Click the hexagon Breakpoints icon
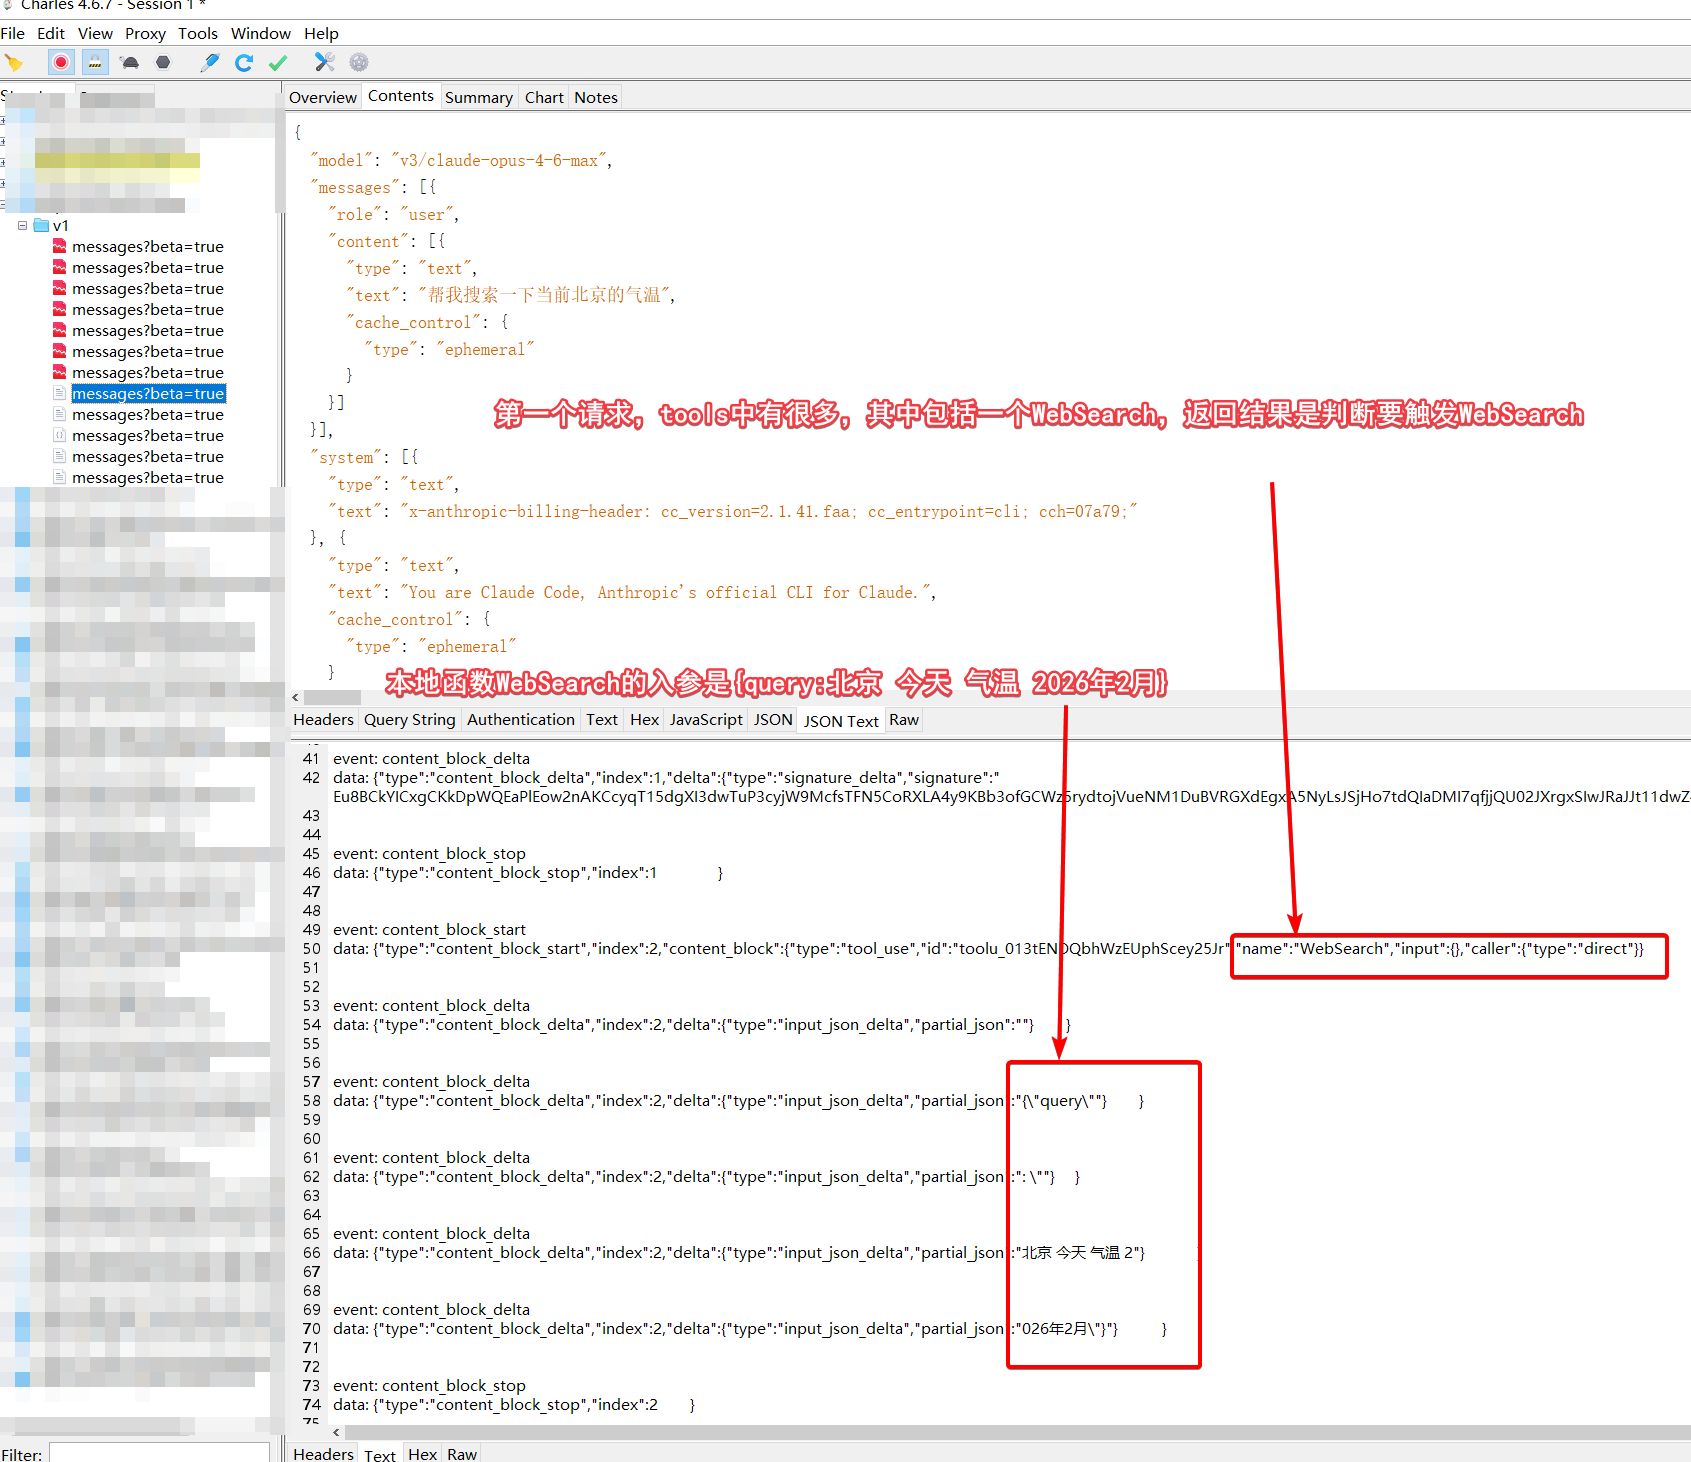 [x=163, y=63]
